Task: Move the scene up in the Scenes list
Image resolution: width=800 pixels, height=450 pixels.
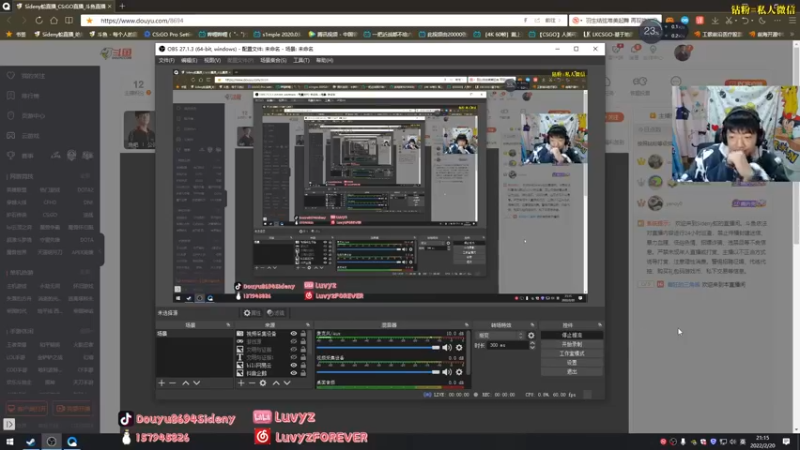Action: (186, 383)
